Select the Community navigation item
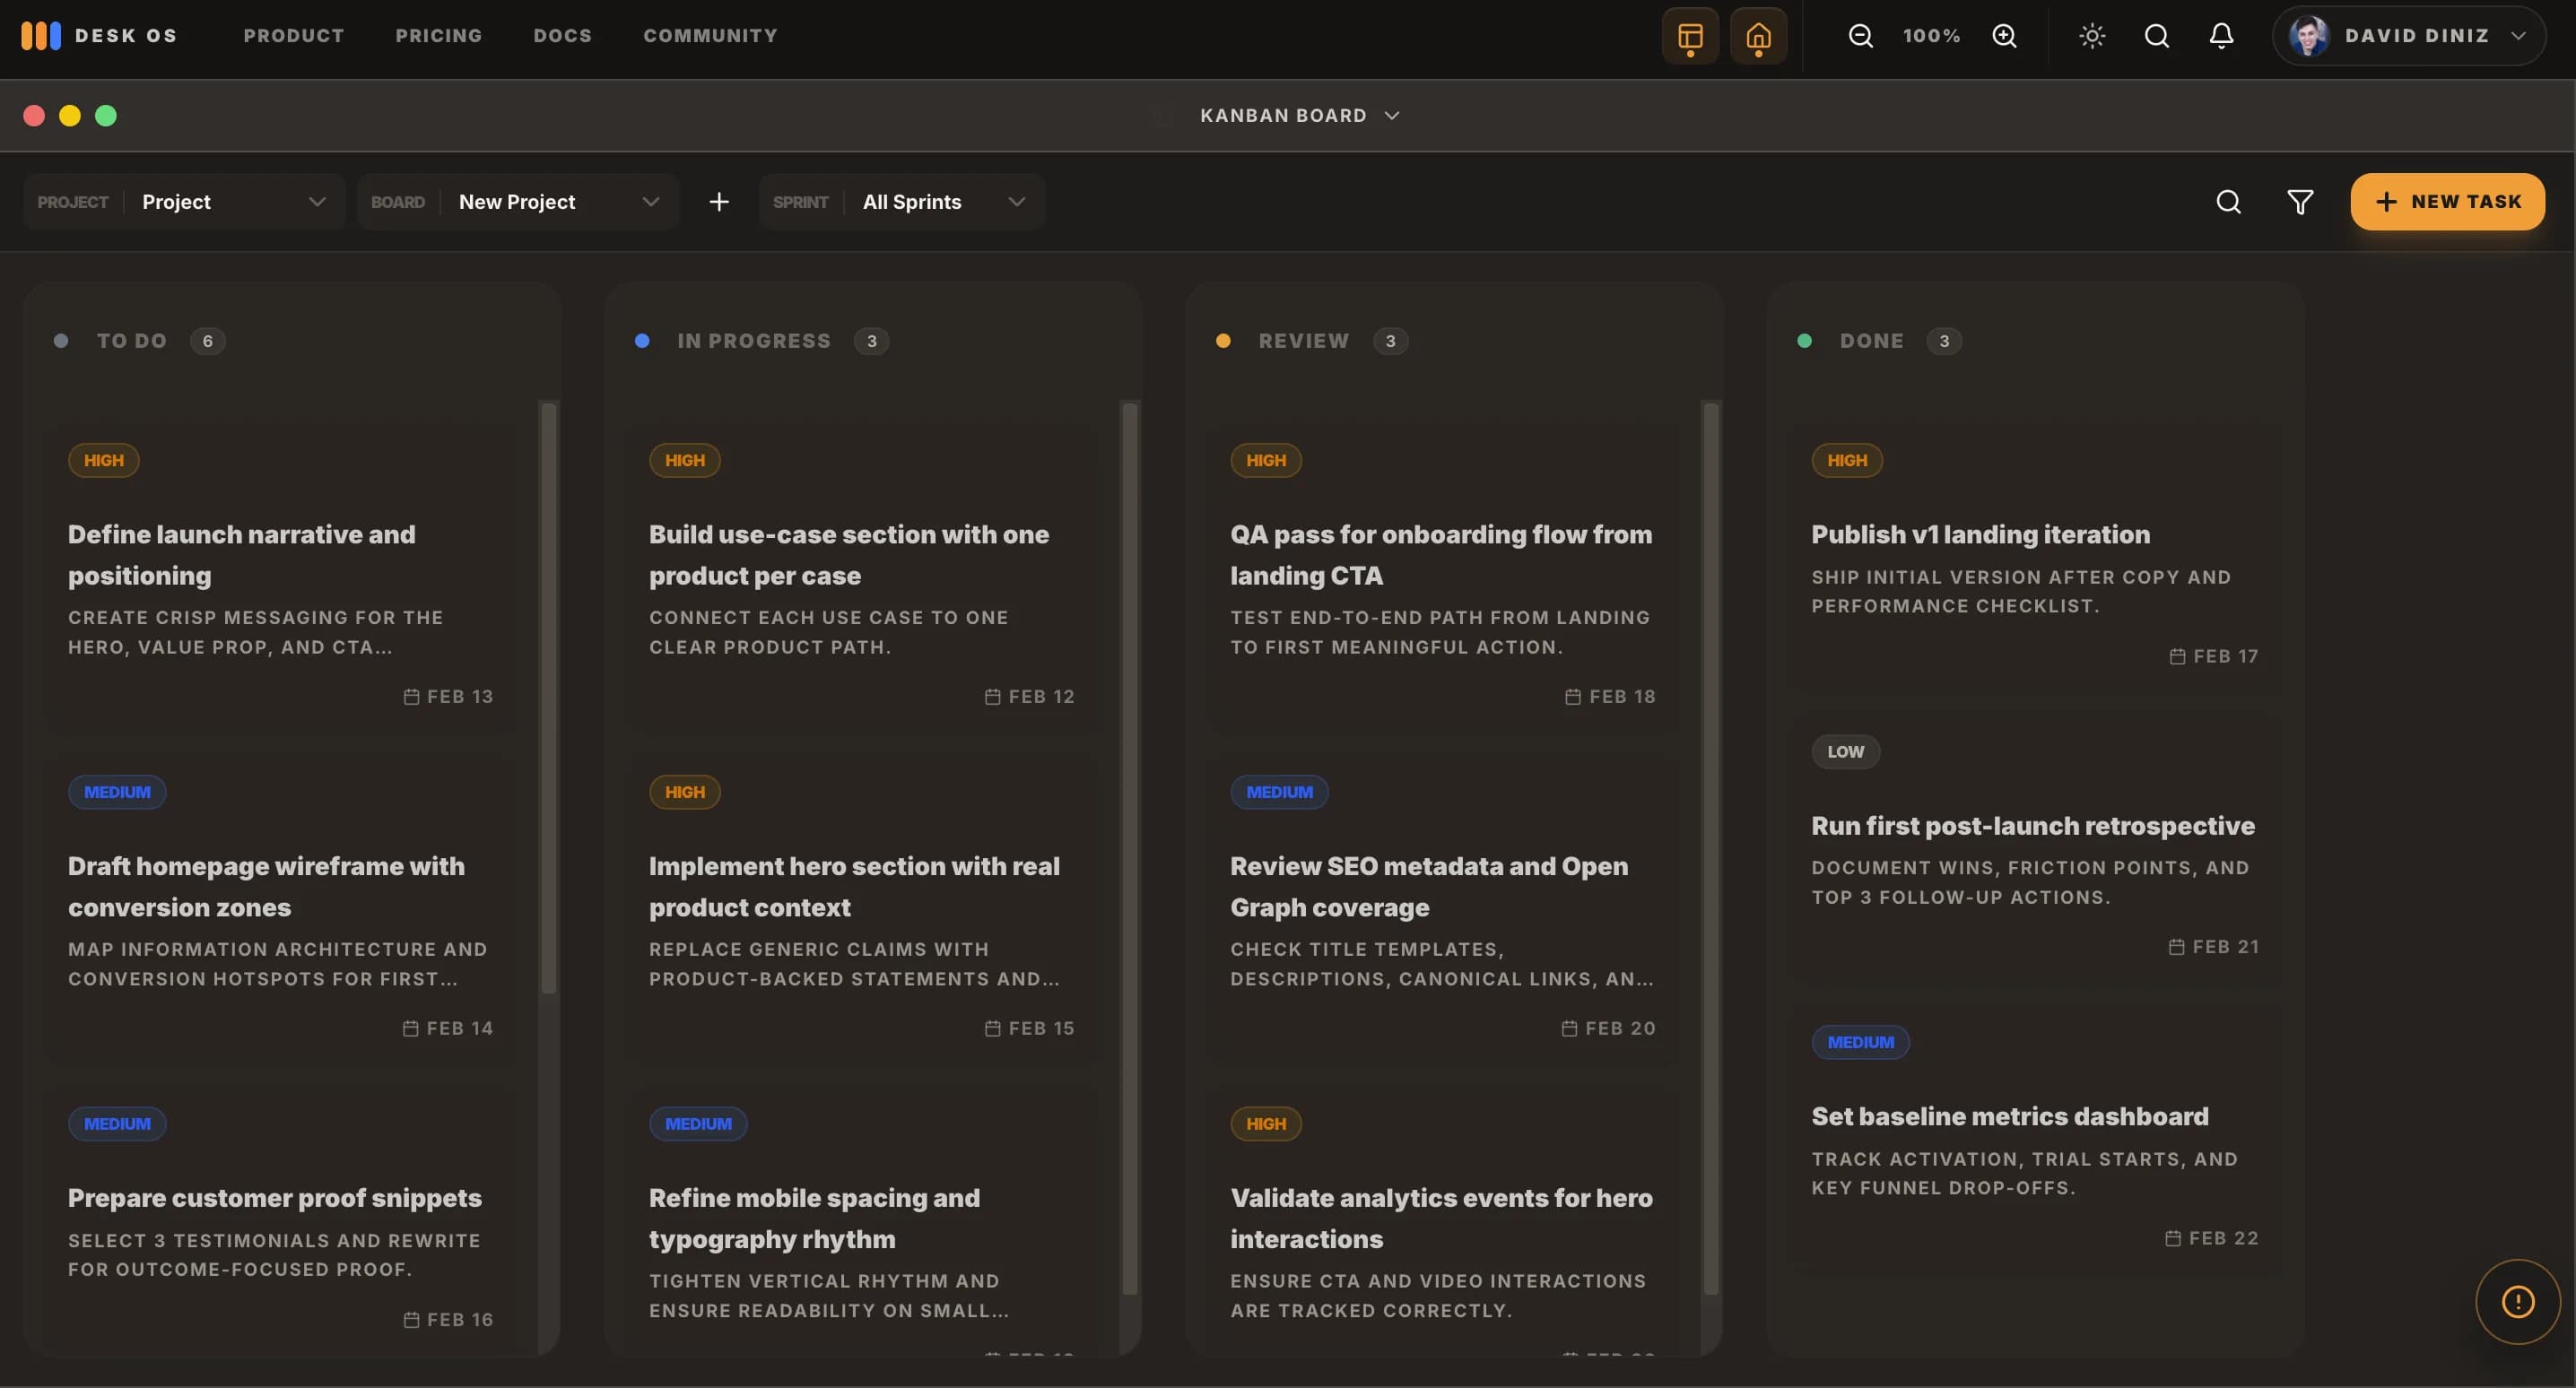Image resolution: width=2576 pixels, height=1388 pixels. click(x=710, y=36)
